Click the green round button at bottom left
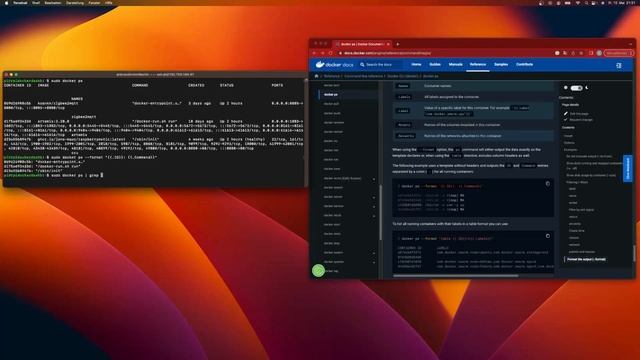 [318, 271]
